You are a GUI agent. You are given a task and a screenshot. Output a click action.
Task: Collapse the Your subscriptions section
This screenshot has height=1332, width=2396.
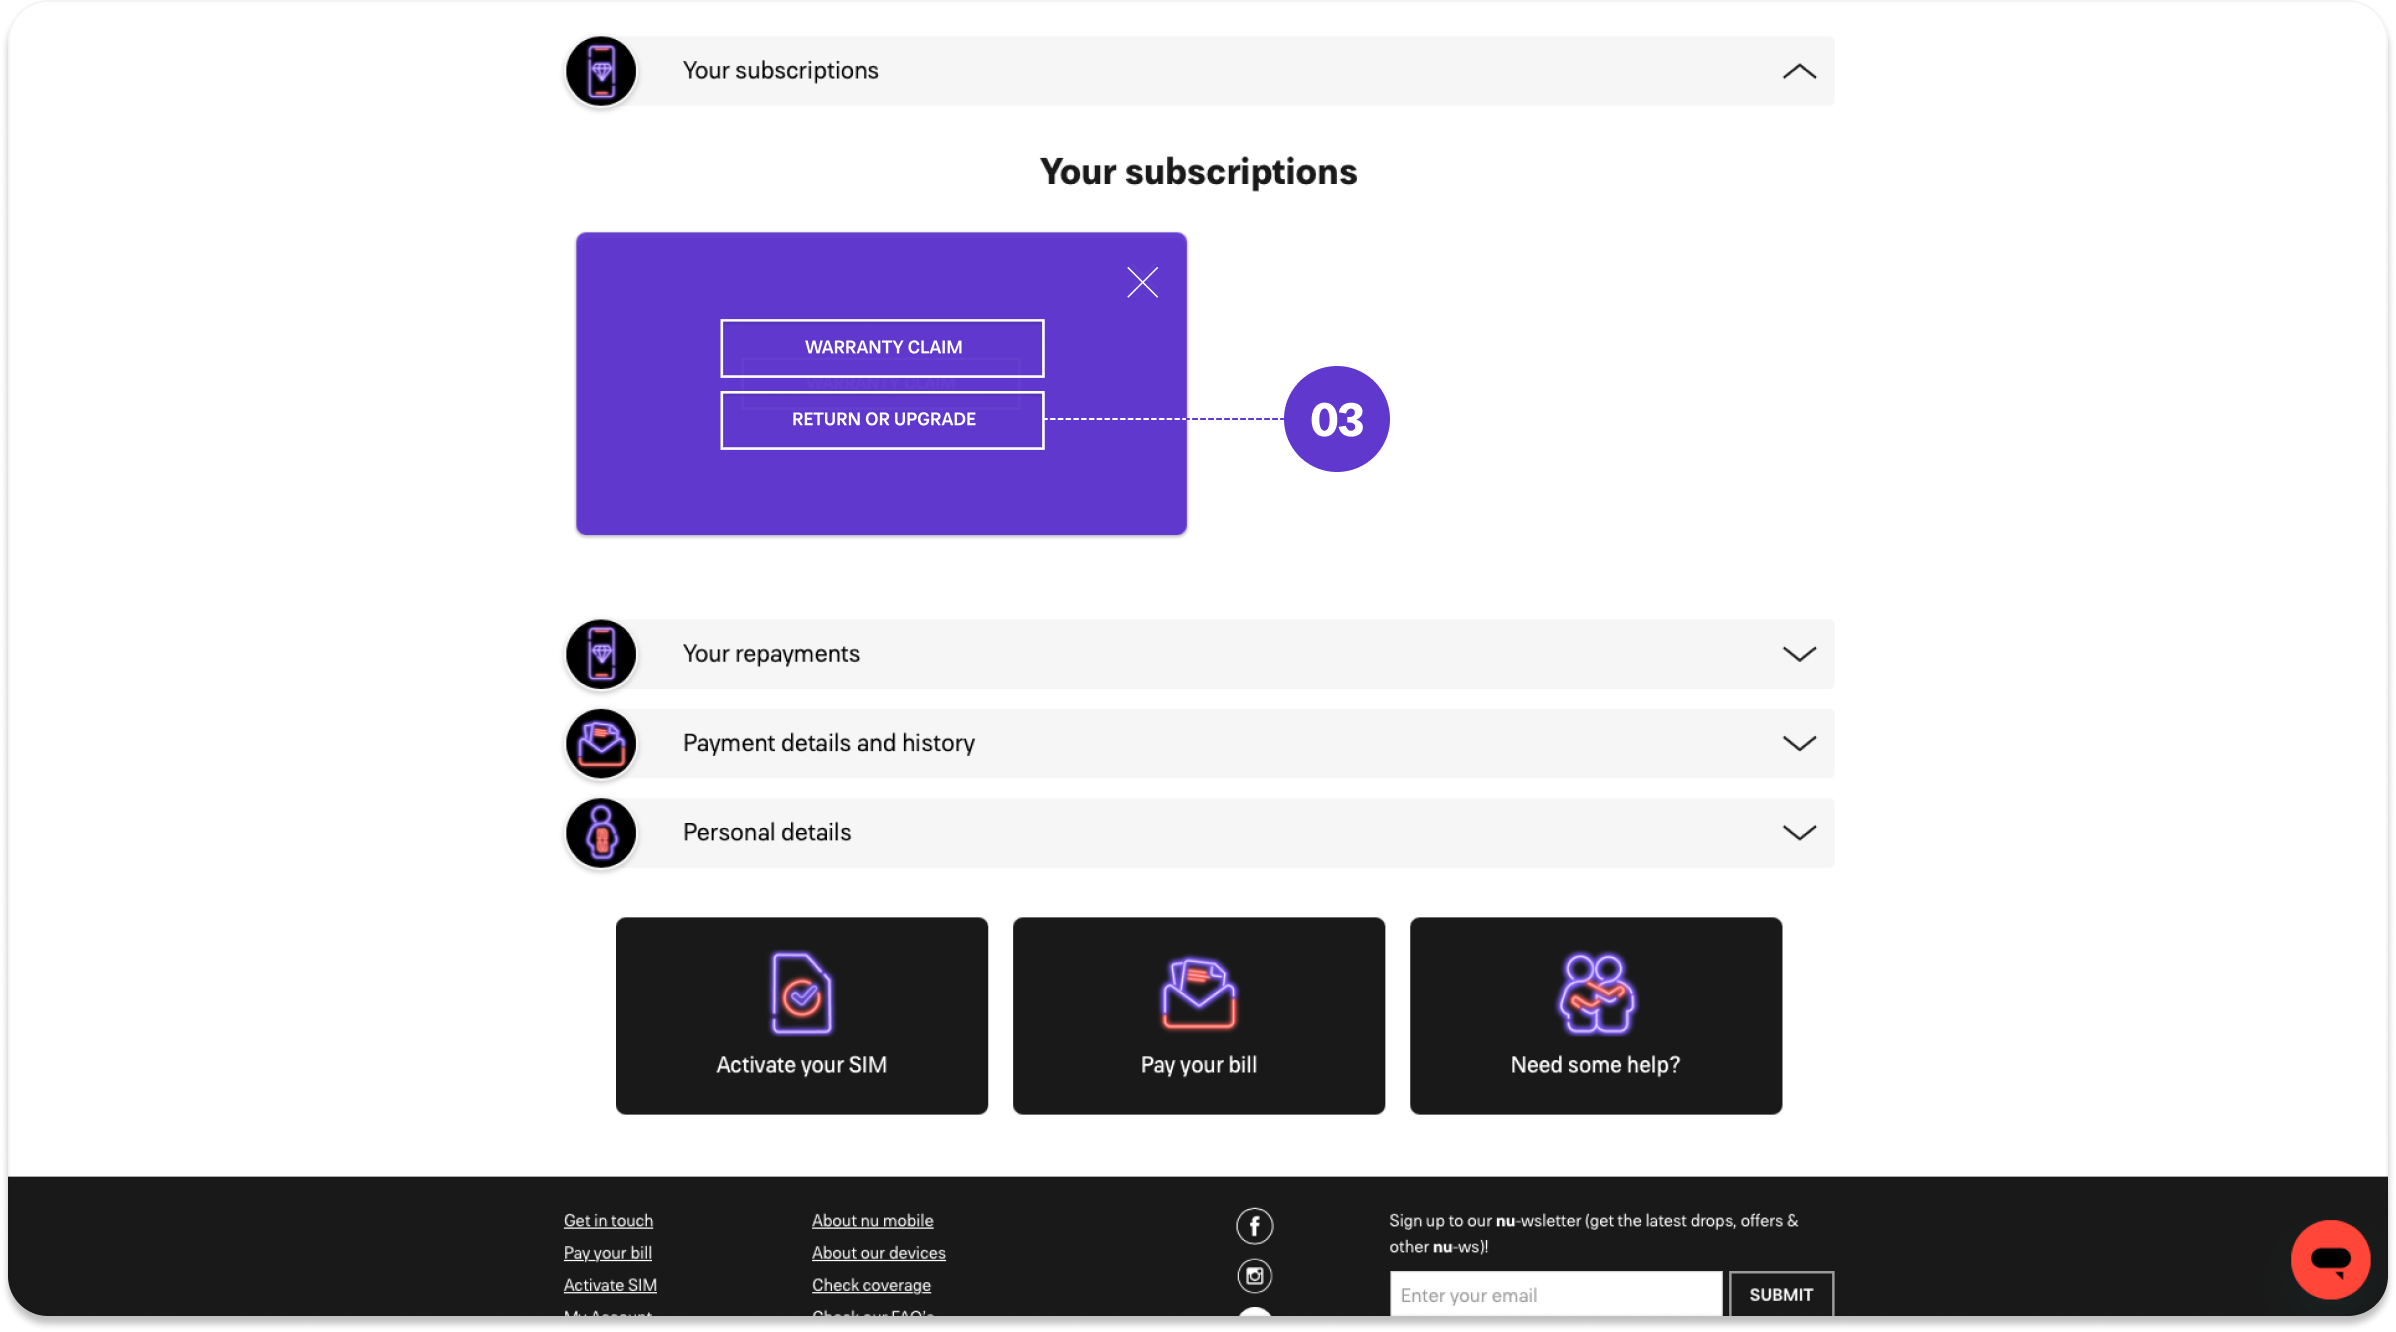coord(1799,71)
